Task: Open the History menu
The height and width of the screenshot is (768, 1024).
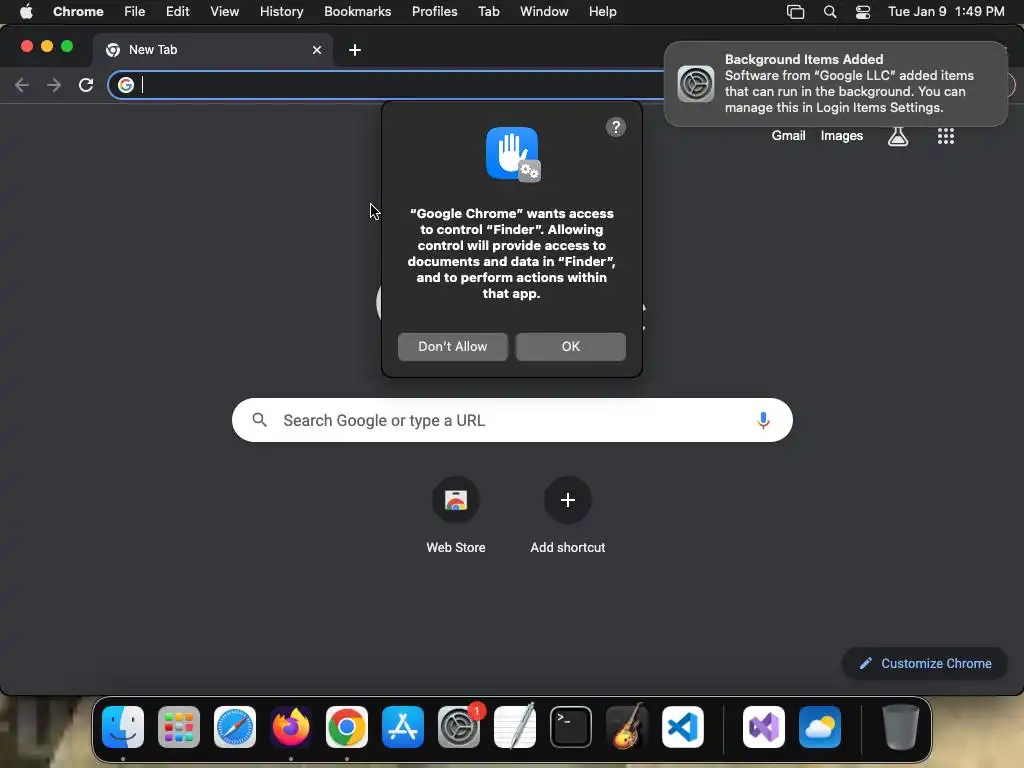Action: [x=281, y=12]
